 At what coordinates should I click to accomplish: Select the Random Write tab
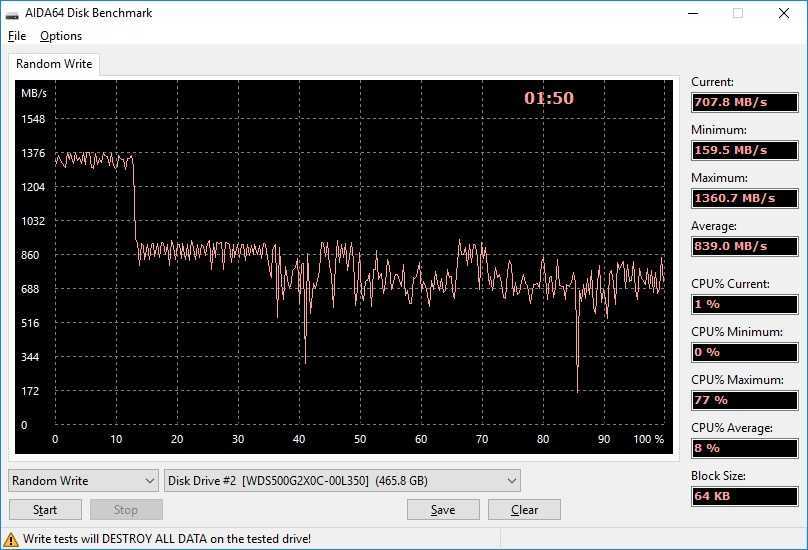[x=54, y=64]
